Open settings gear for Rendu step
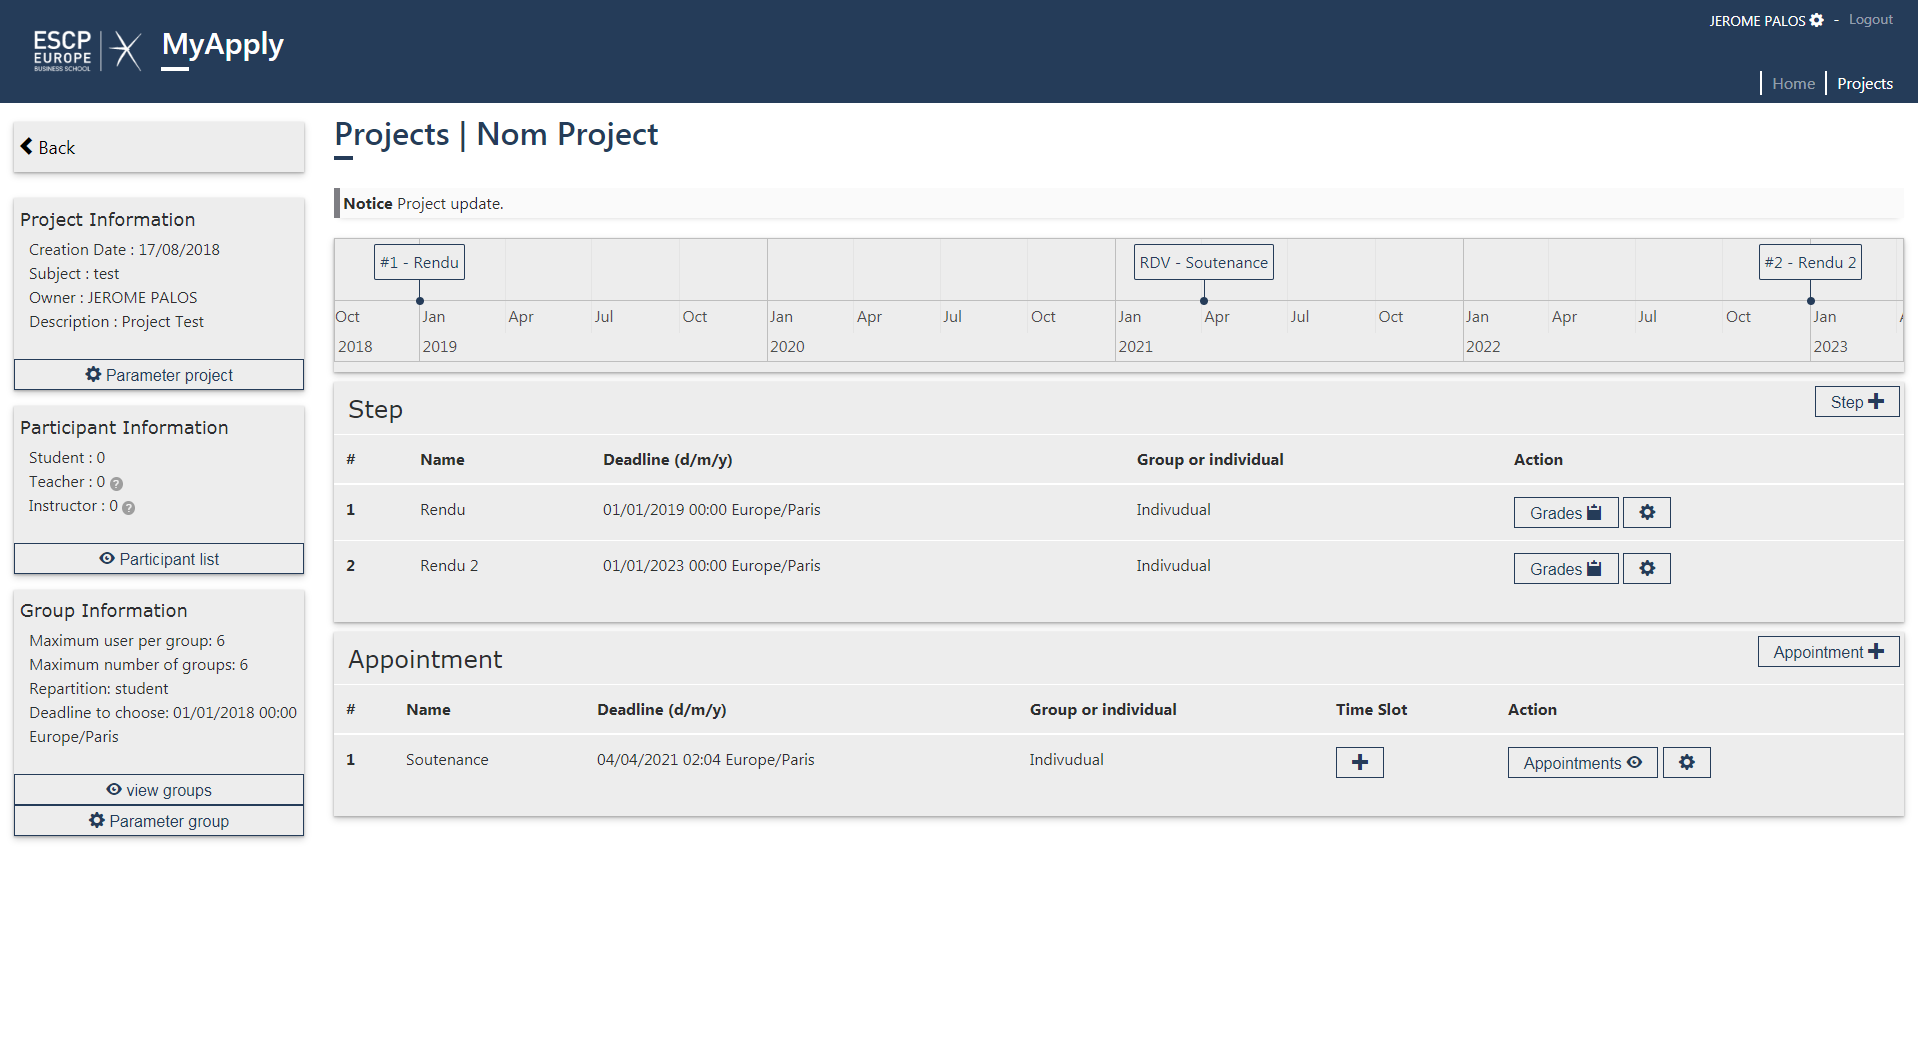 (x=1646, y=512)
